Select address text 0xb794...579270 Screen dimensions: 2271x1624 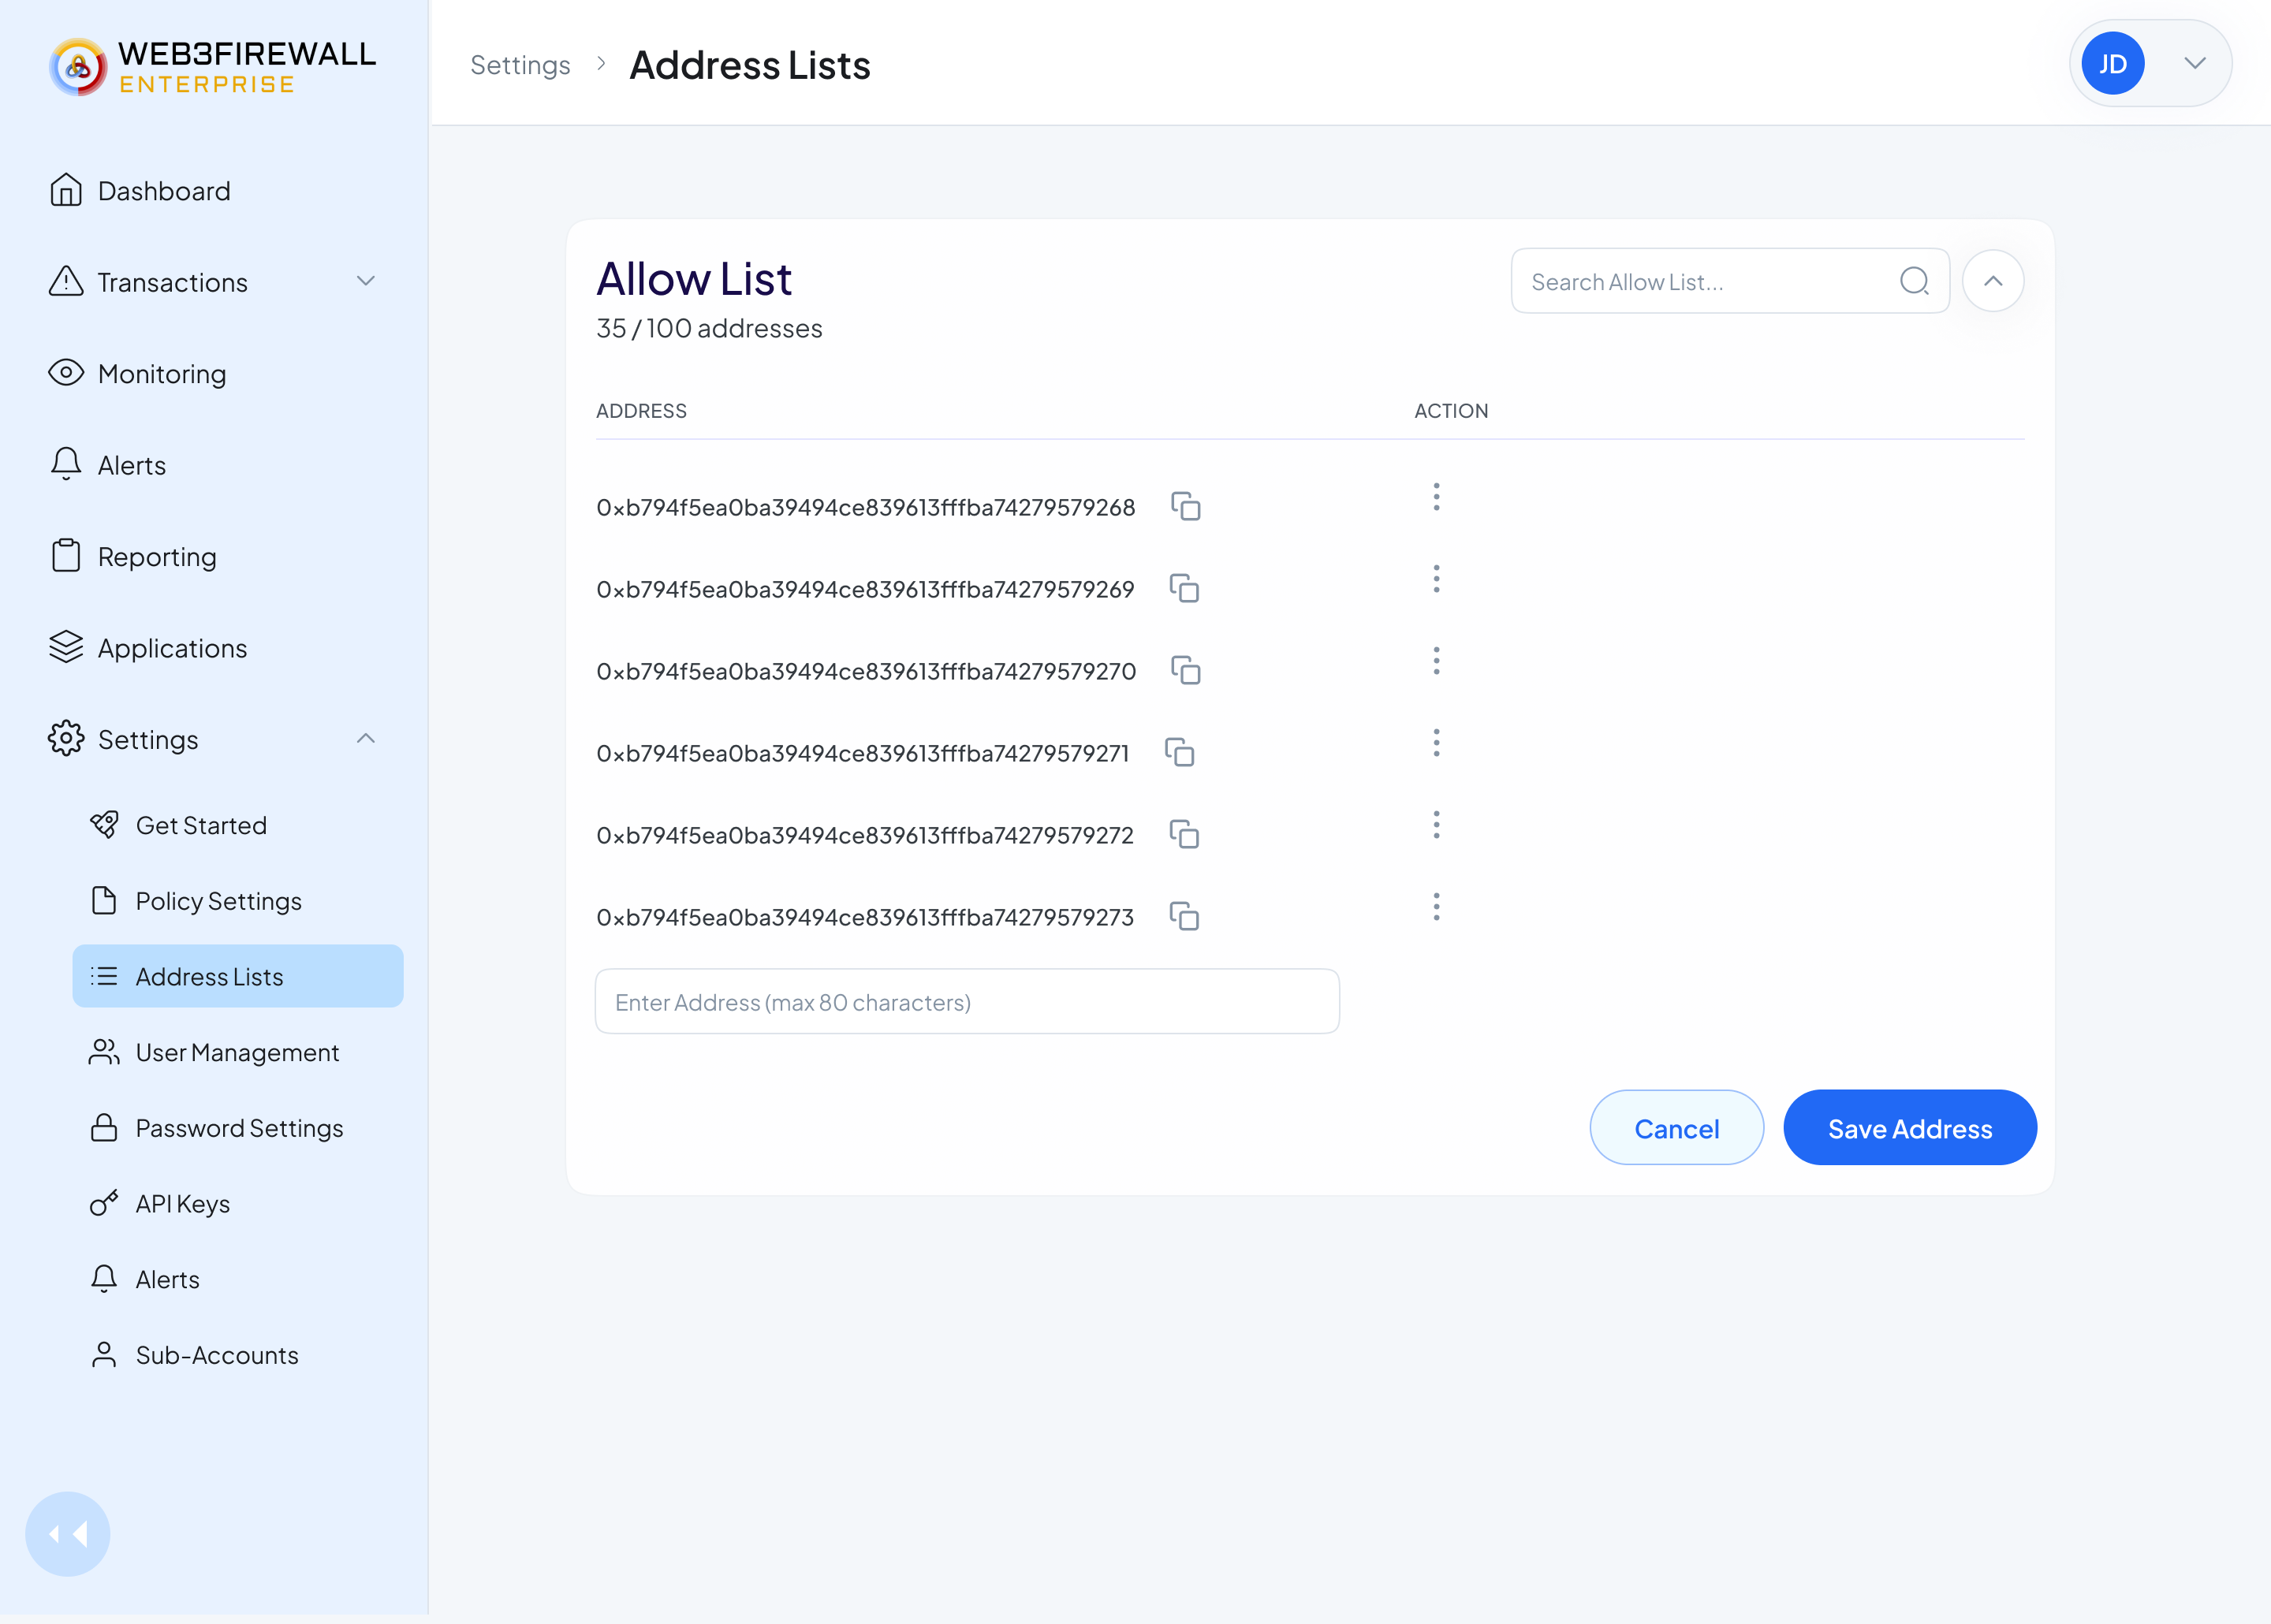(866, 671)
